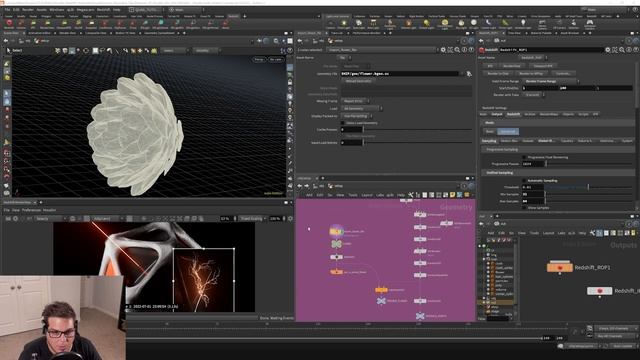This screenshot has width=640, height=360.
Task: Open the Megascans menu
Action: coord(85,9)
